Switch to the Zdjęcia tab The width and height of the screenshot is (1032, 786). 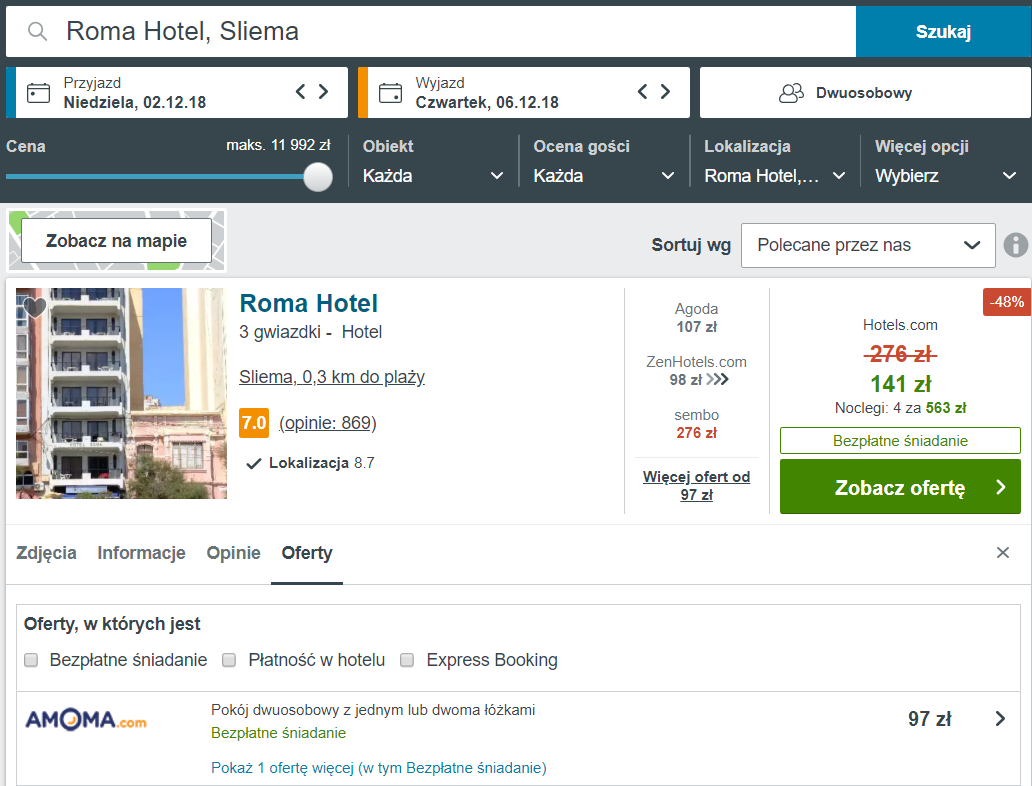coord(46,553)
